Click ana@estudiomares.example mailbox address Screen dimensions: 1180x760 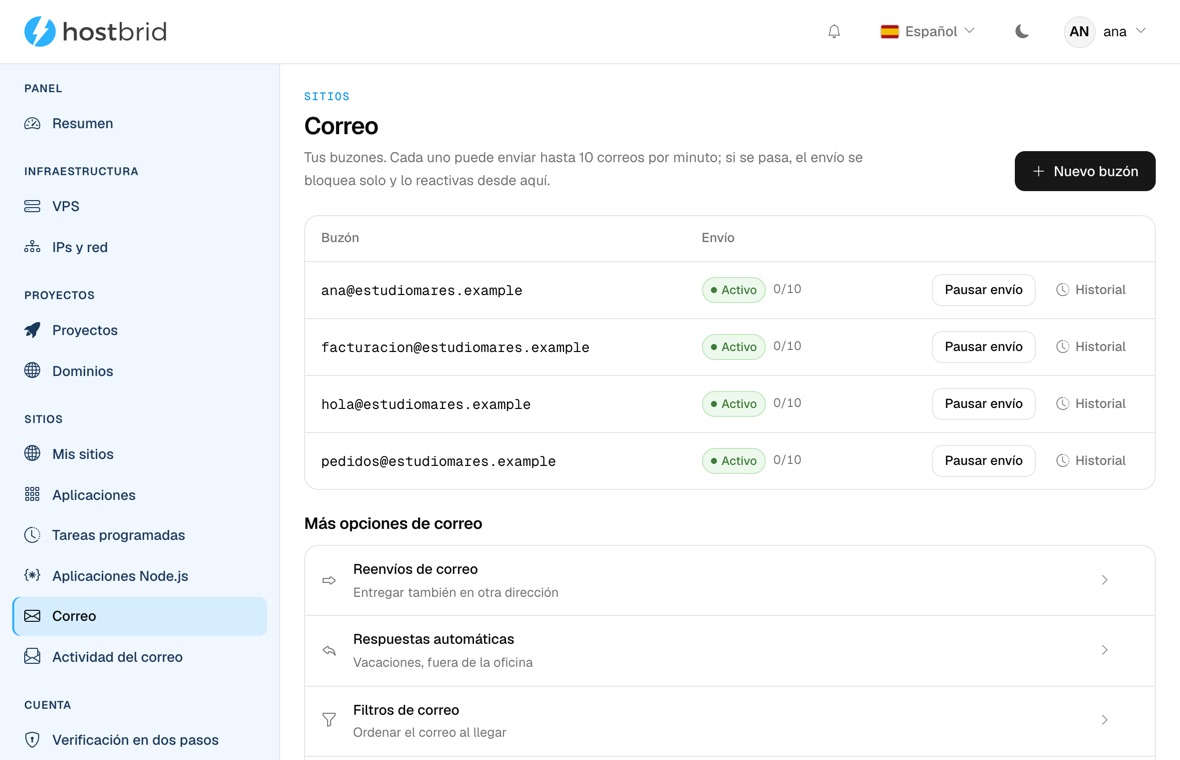[421, 290]
